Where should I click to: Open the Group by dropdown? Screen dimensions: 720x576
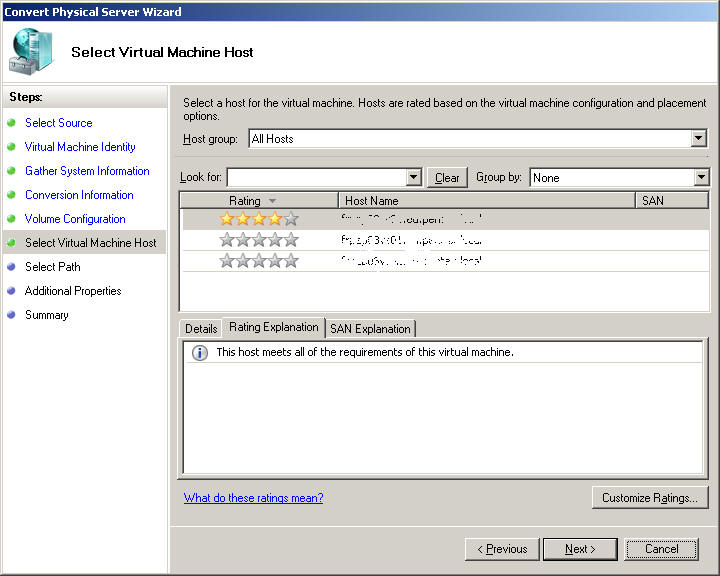click(x=701, y=178)
